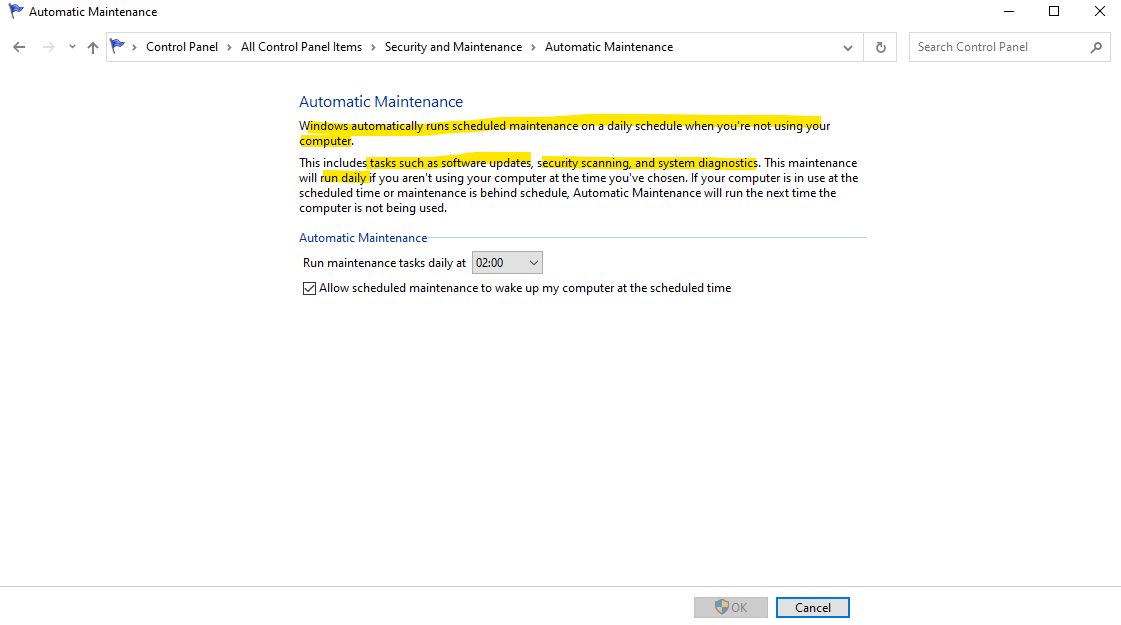Uncheck Allow scheduled maintenance to wake computer
The height and width of the screenshot is (625, 1121).
tap(309, 288)
